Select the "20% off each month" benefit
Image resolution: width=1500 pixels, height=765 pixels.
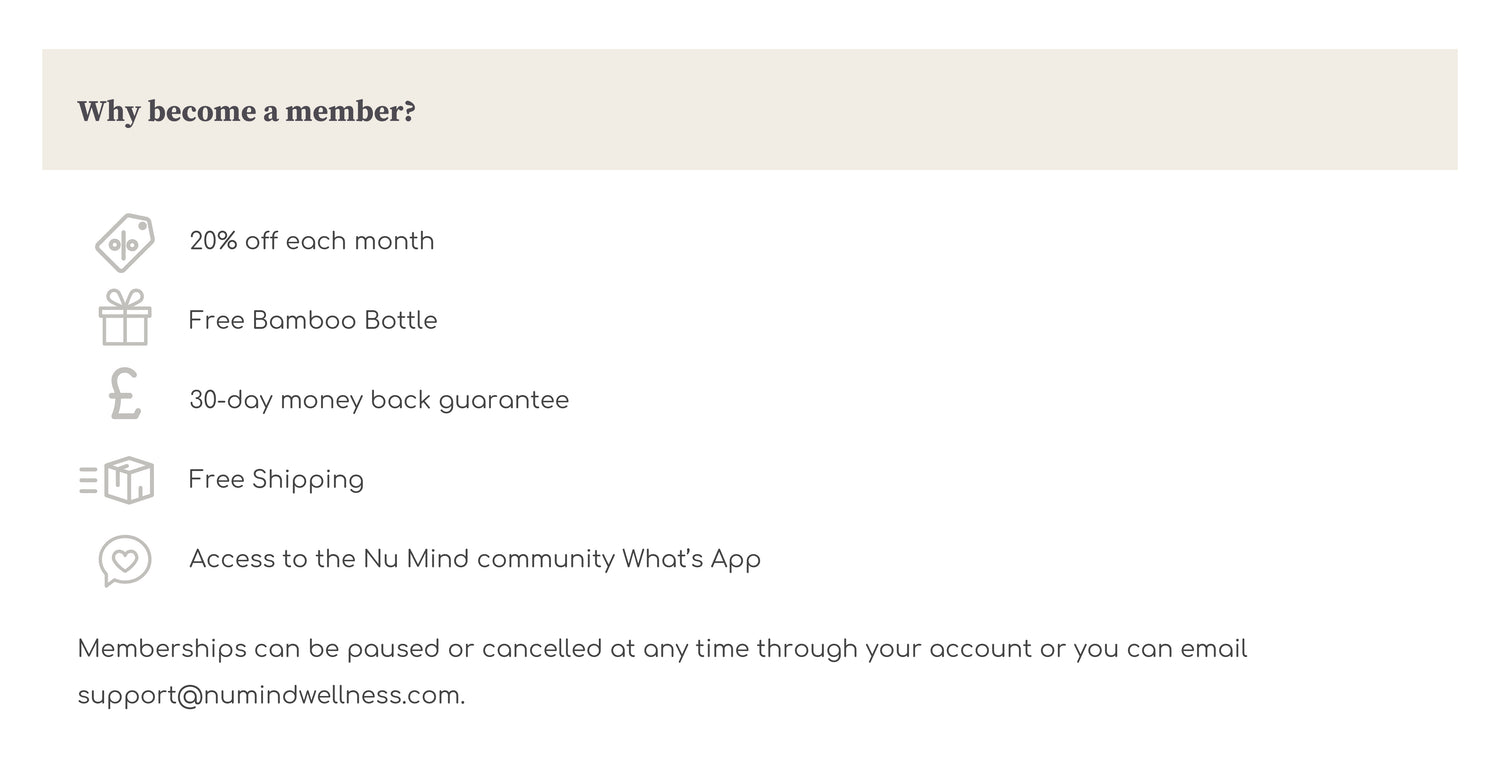pyautogui.click(x=311, y=241)
